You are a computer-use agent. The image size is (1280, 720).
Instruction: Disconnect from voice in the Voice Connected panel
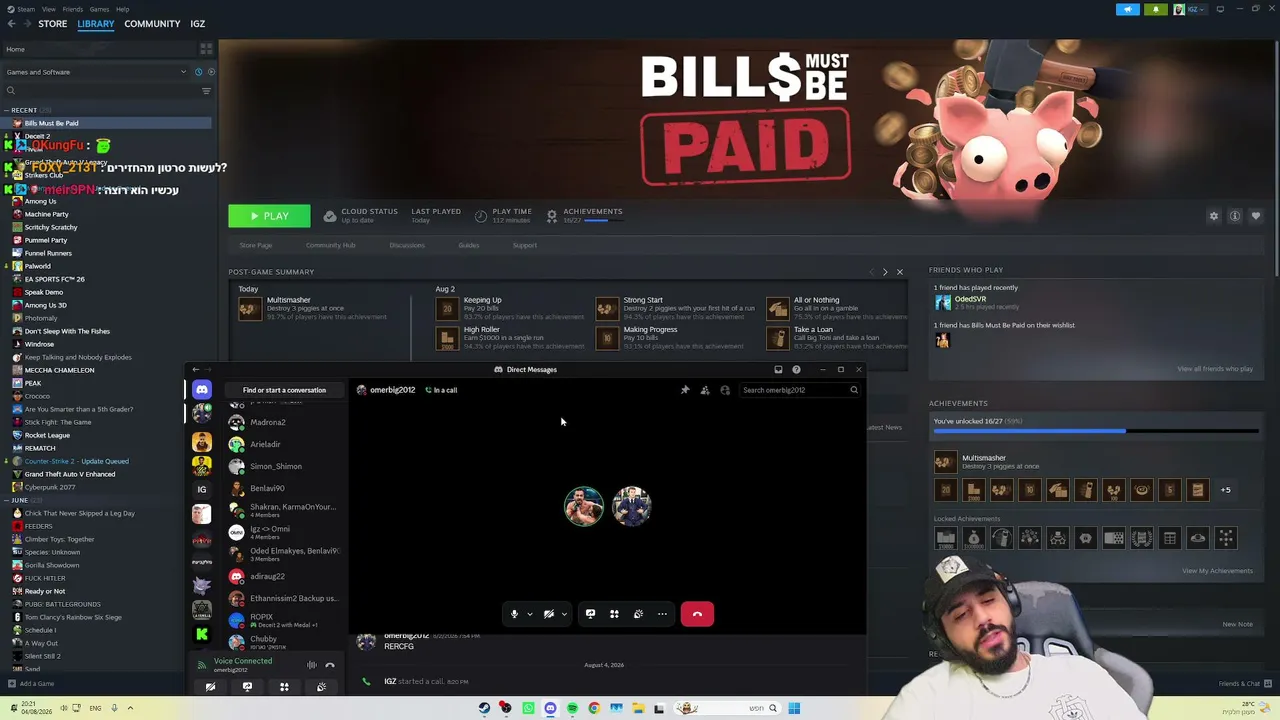[x=330, y=665]
